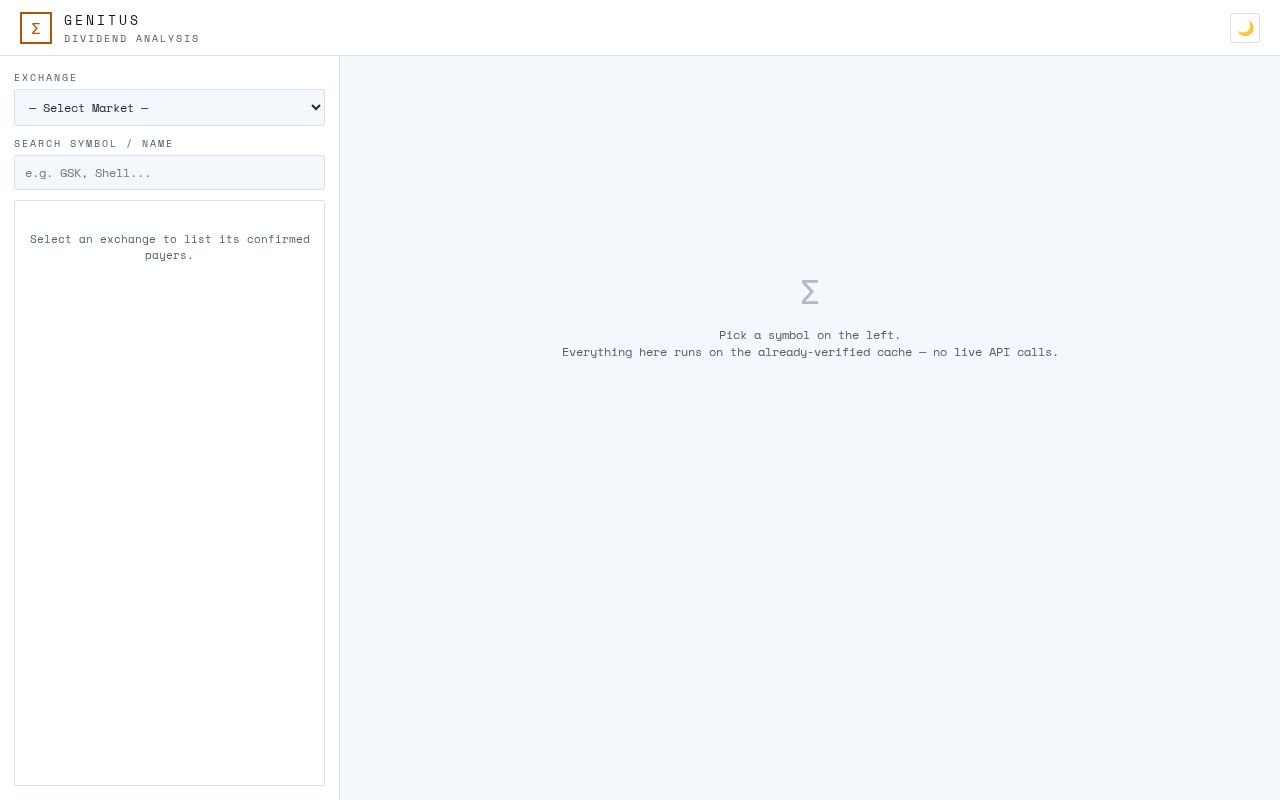Click the SEARCH SYMBOL / NAME label
This screenshot has height=800, width=1280.
click(x=94, y=143)
